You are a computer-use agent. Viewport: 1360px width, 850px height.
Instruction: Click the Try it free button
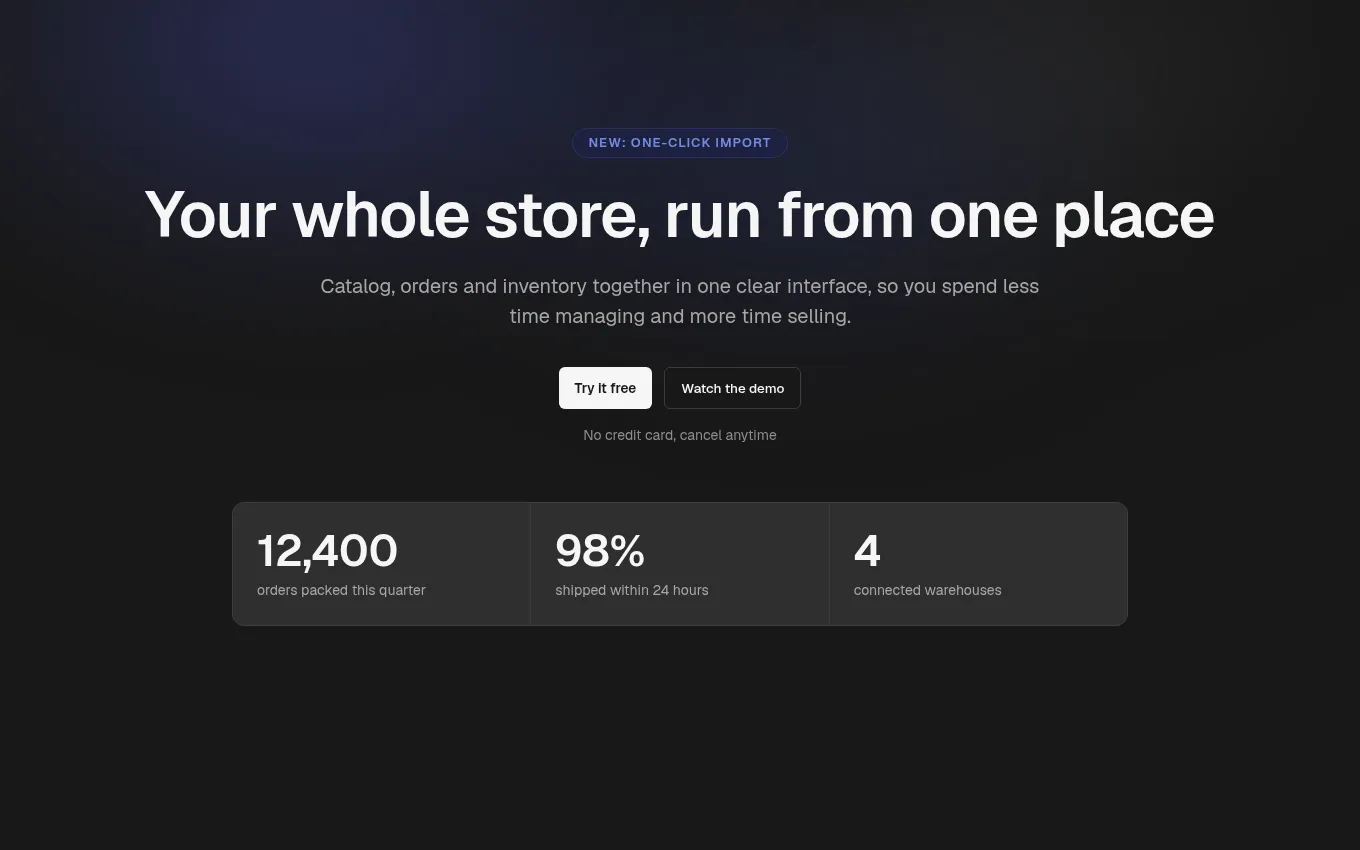click(x=605, y=388)
